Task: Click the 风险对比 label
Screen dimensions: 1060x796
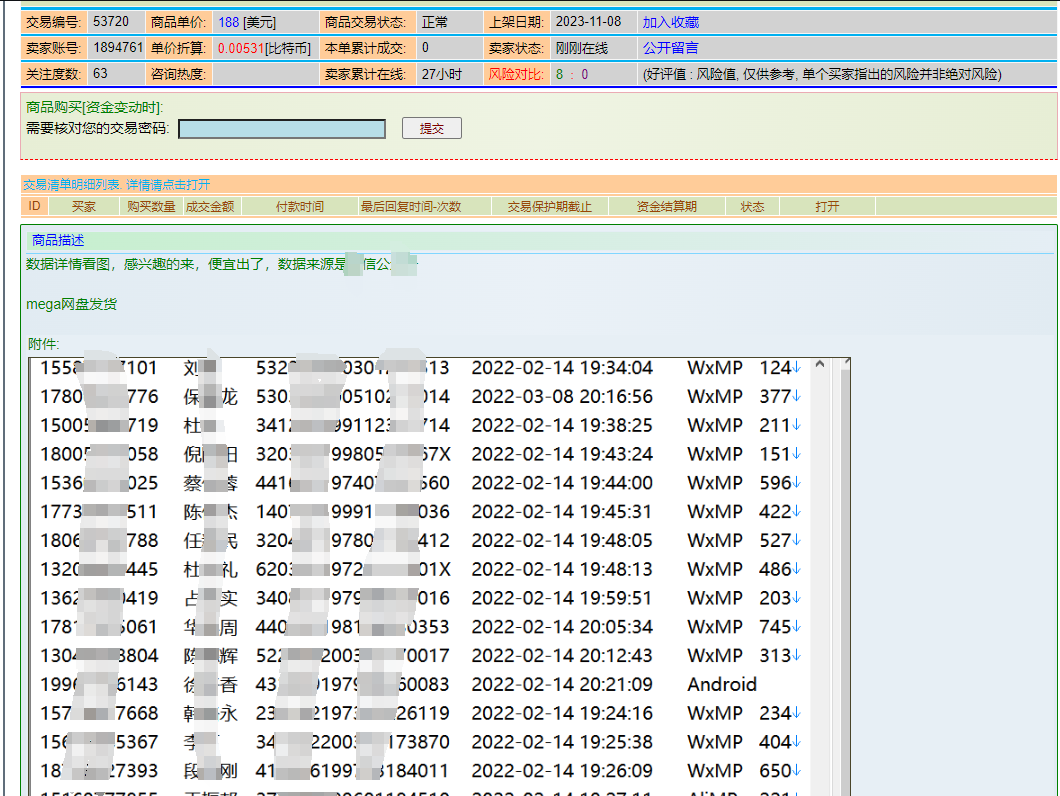Action: pyautogui.click(x=516, y=74)
